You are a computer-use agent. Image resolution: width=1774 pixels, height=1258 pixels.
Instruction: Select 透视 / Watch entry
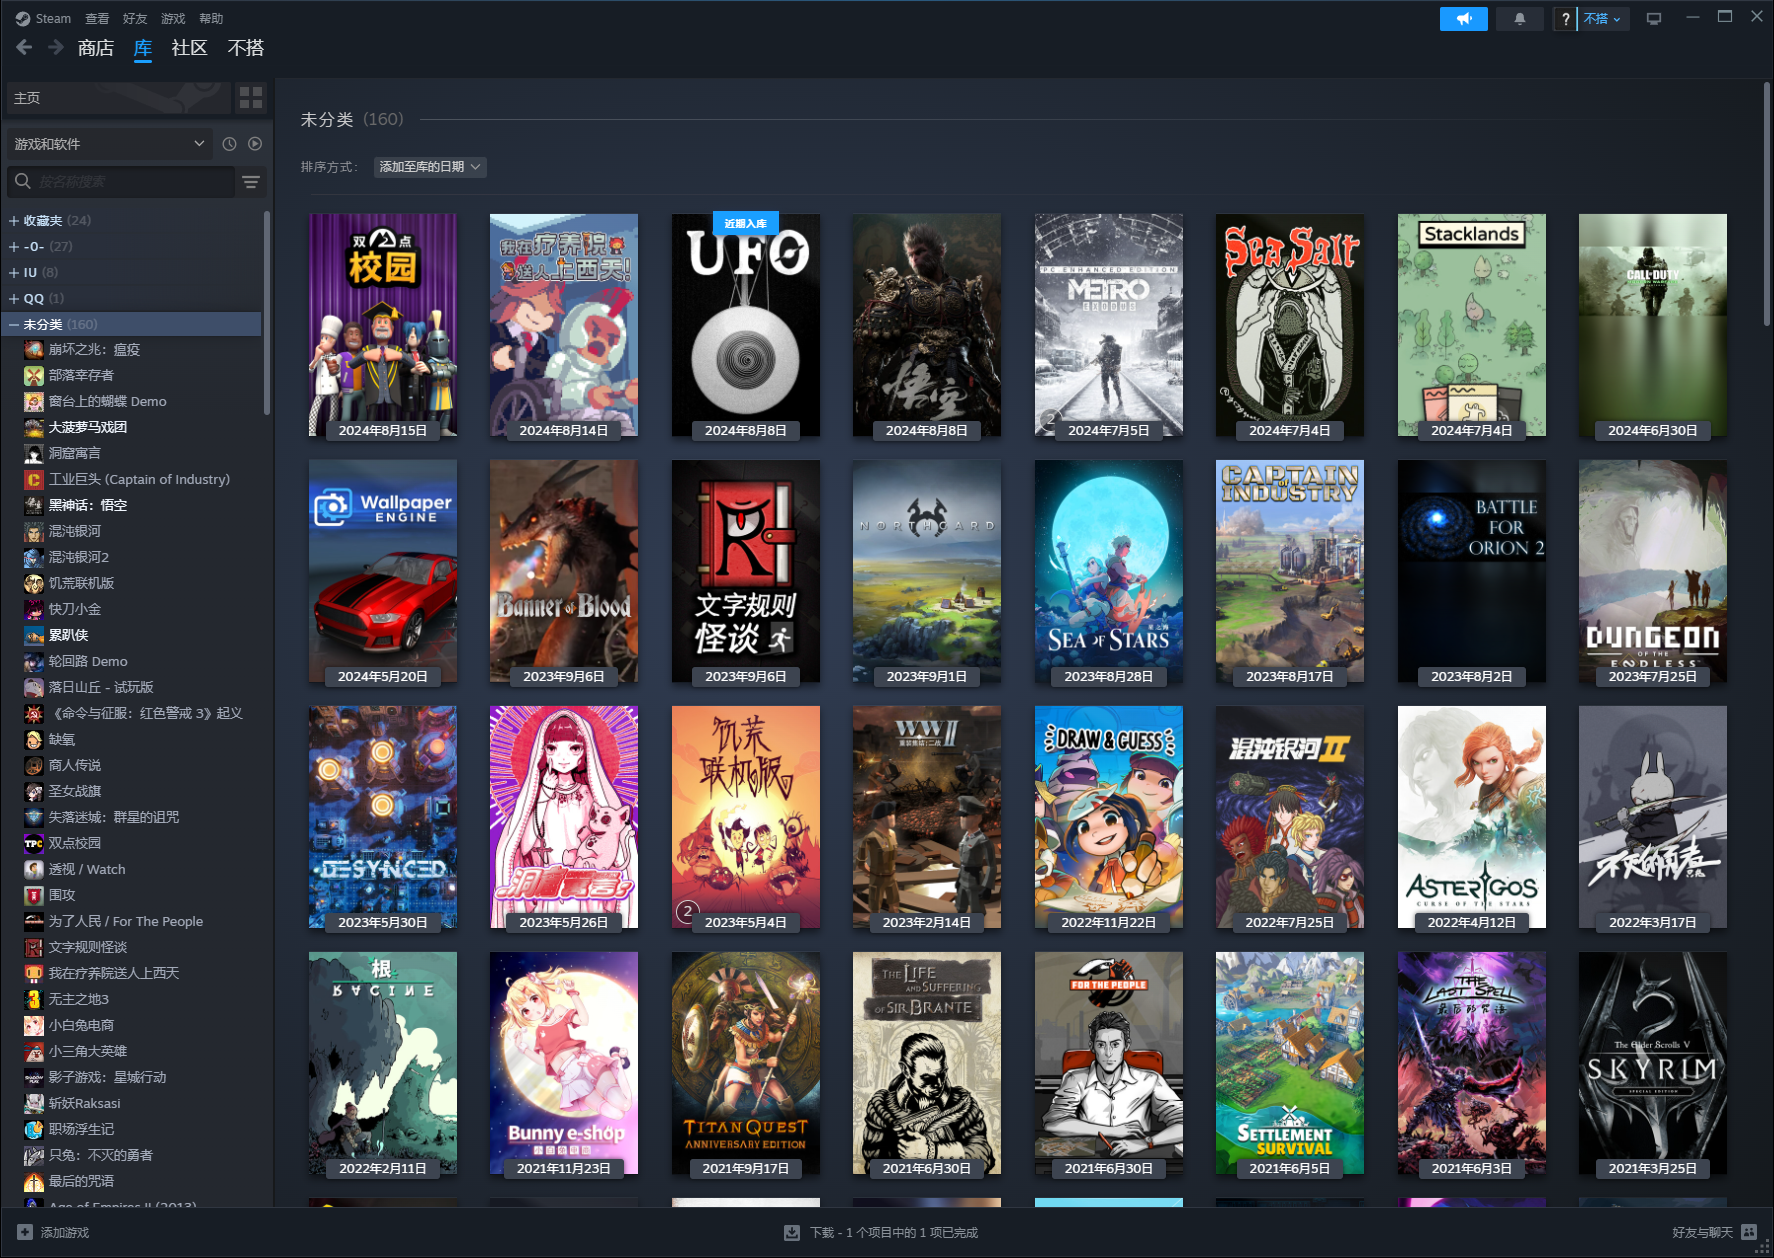(x=133, y=869)
